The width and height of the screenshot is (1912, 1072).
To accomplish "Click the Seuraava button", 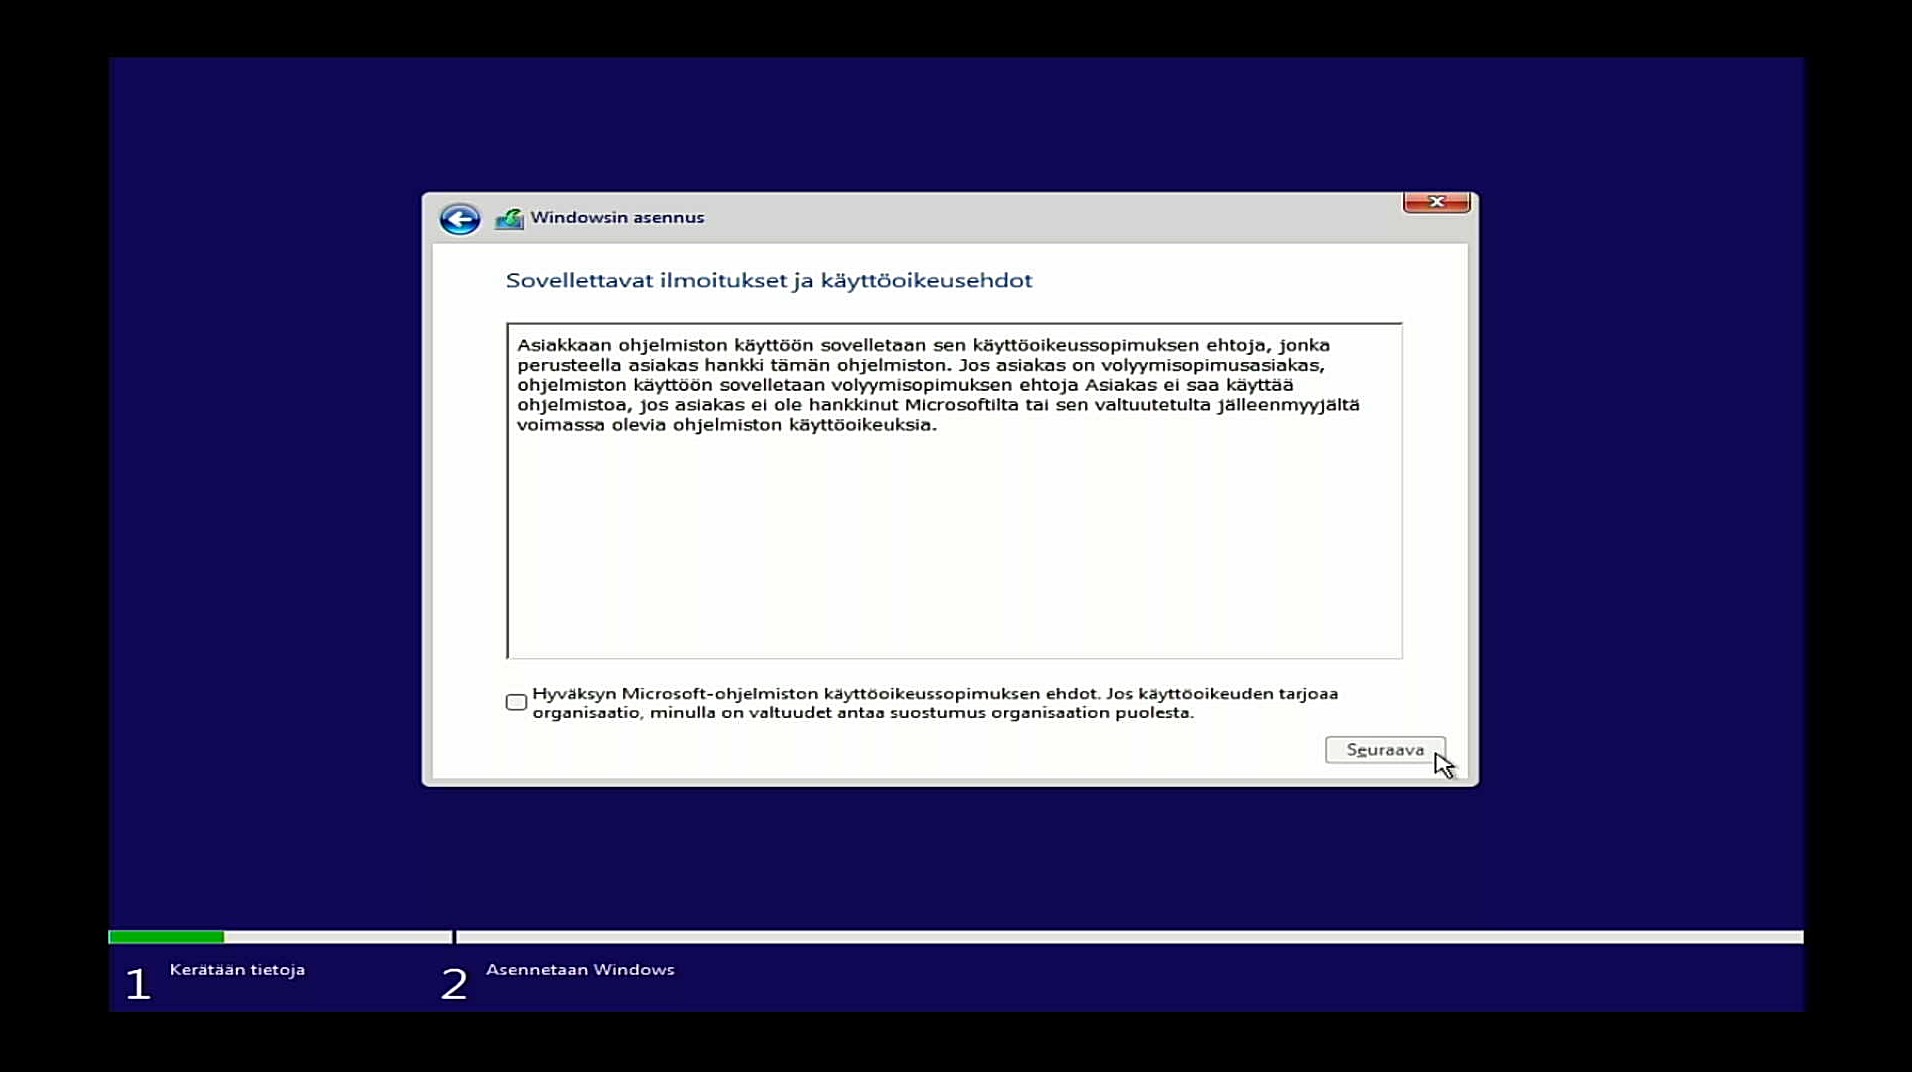I will click(x=1385, y=750).
